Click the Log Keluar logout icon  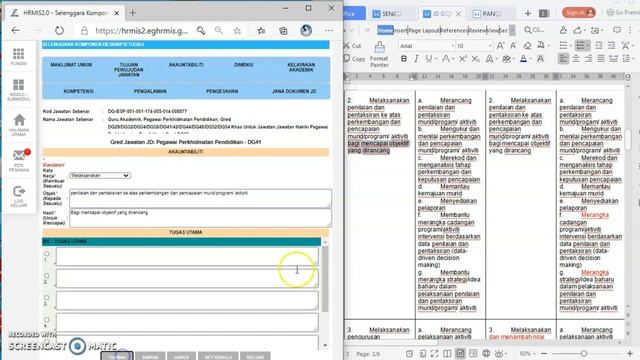pyautogui.click(x=19, y=191)
